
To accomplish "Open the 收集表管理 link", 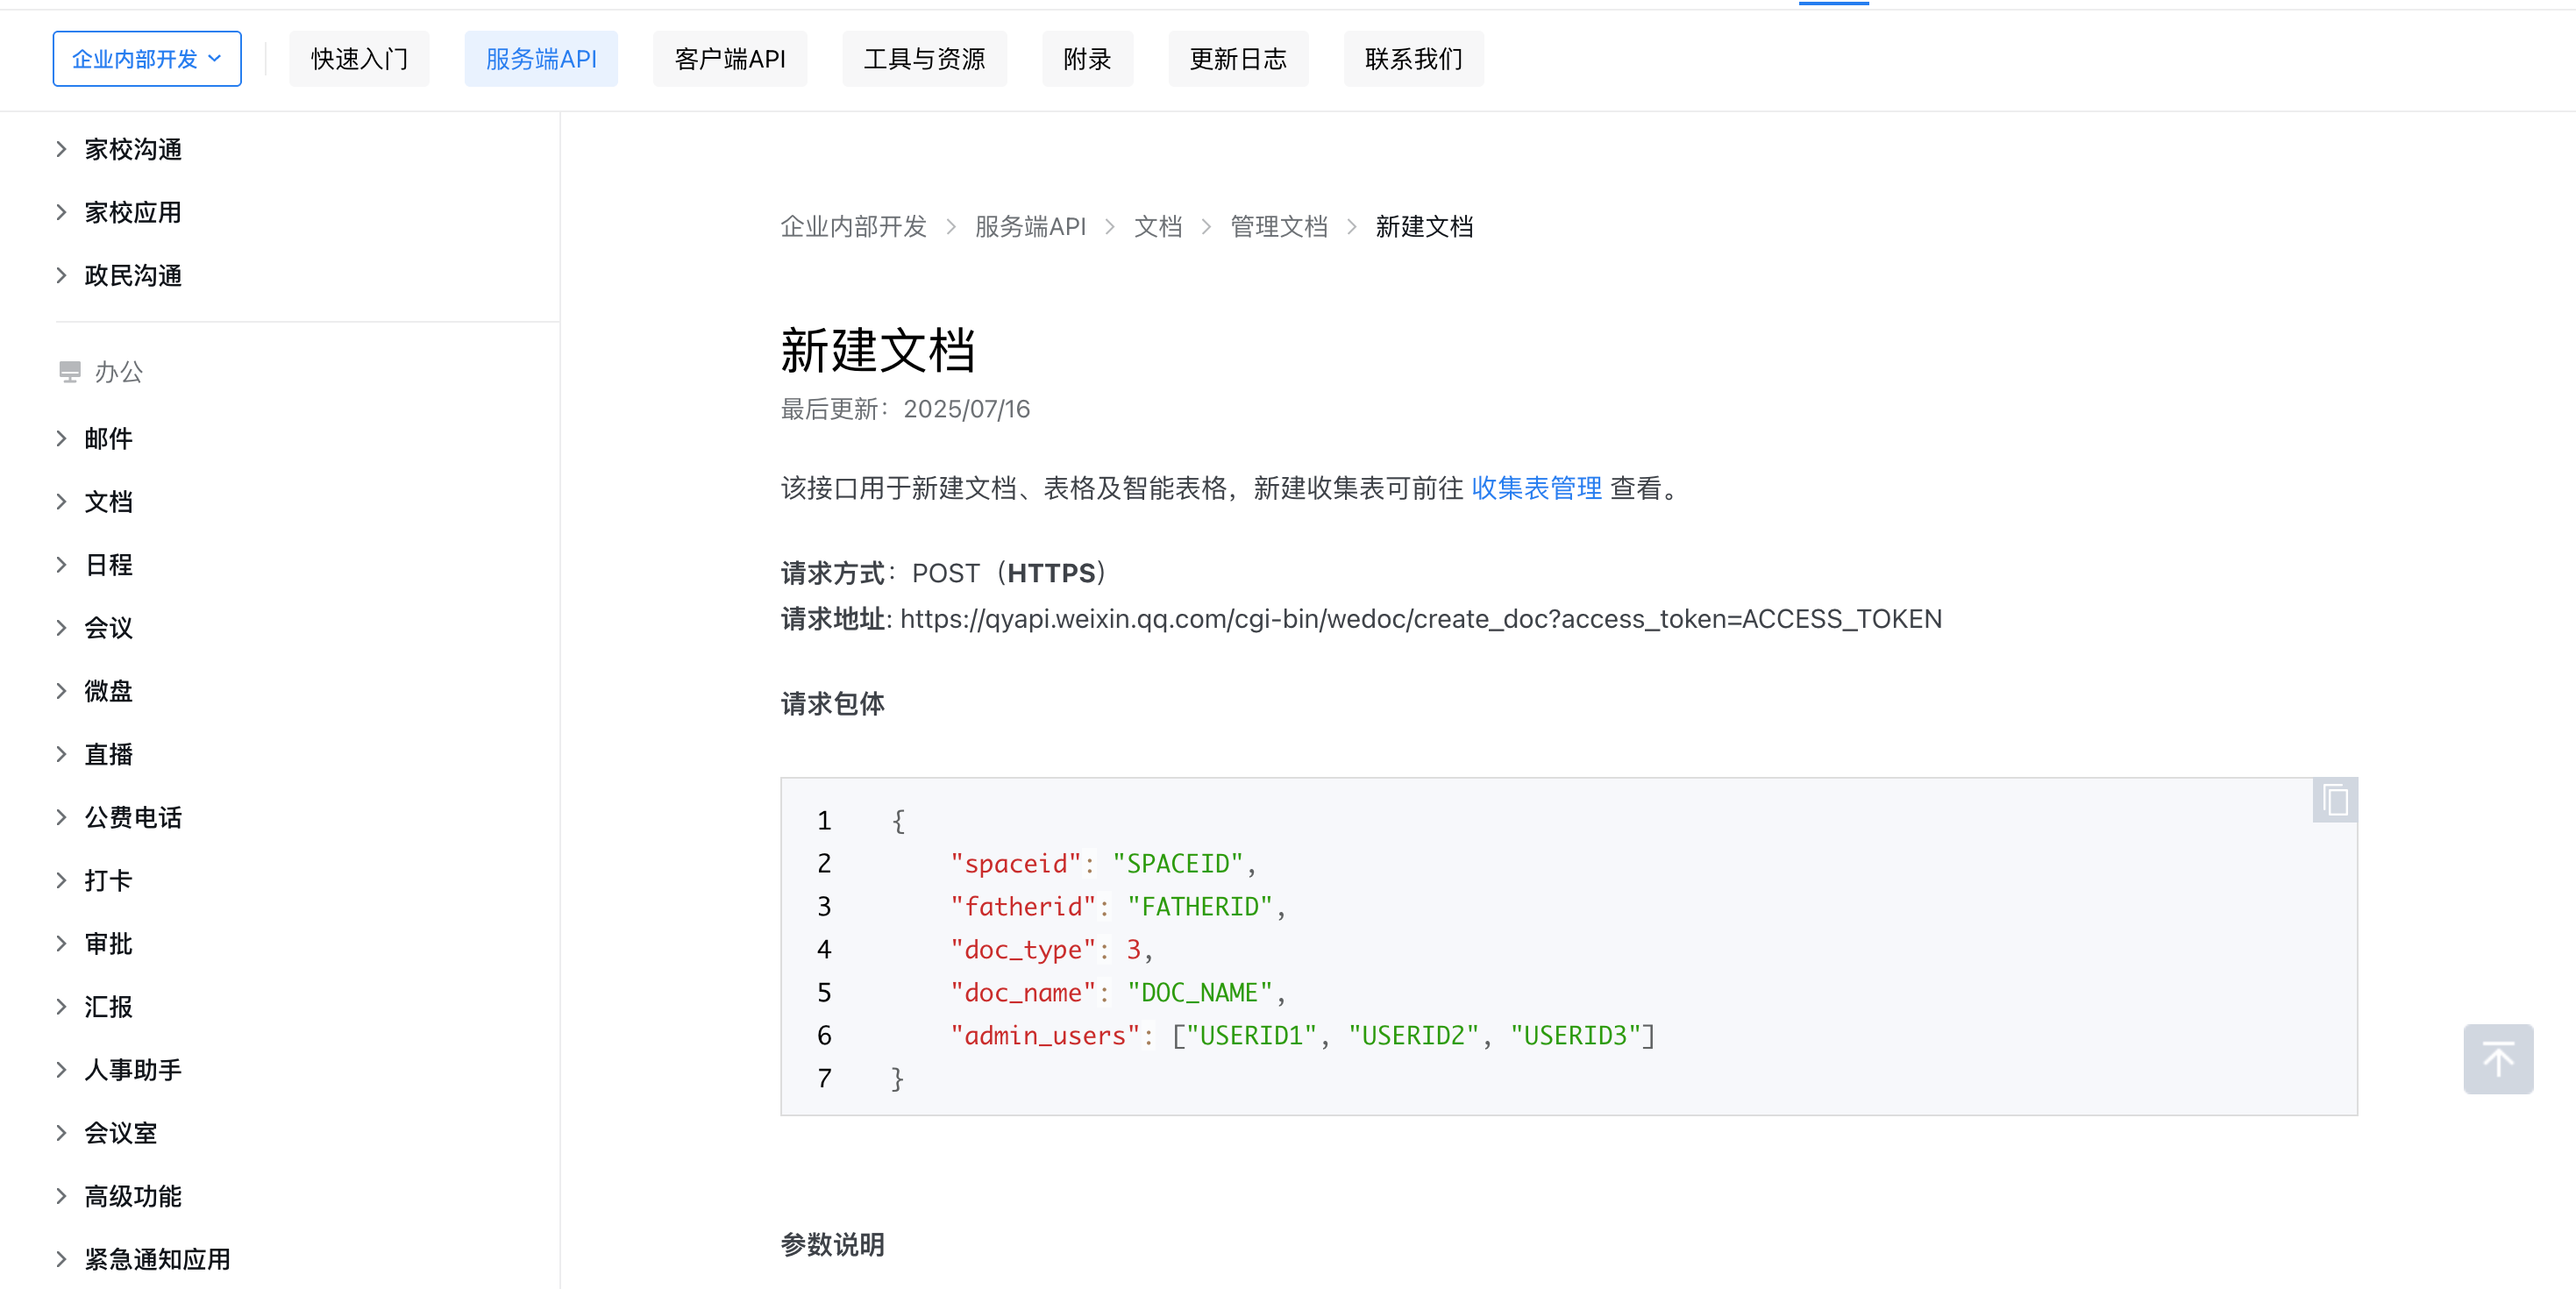I will coord(1536,489).
